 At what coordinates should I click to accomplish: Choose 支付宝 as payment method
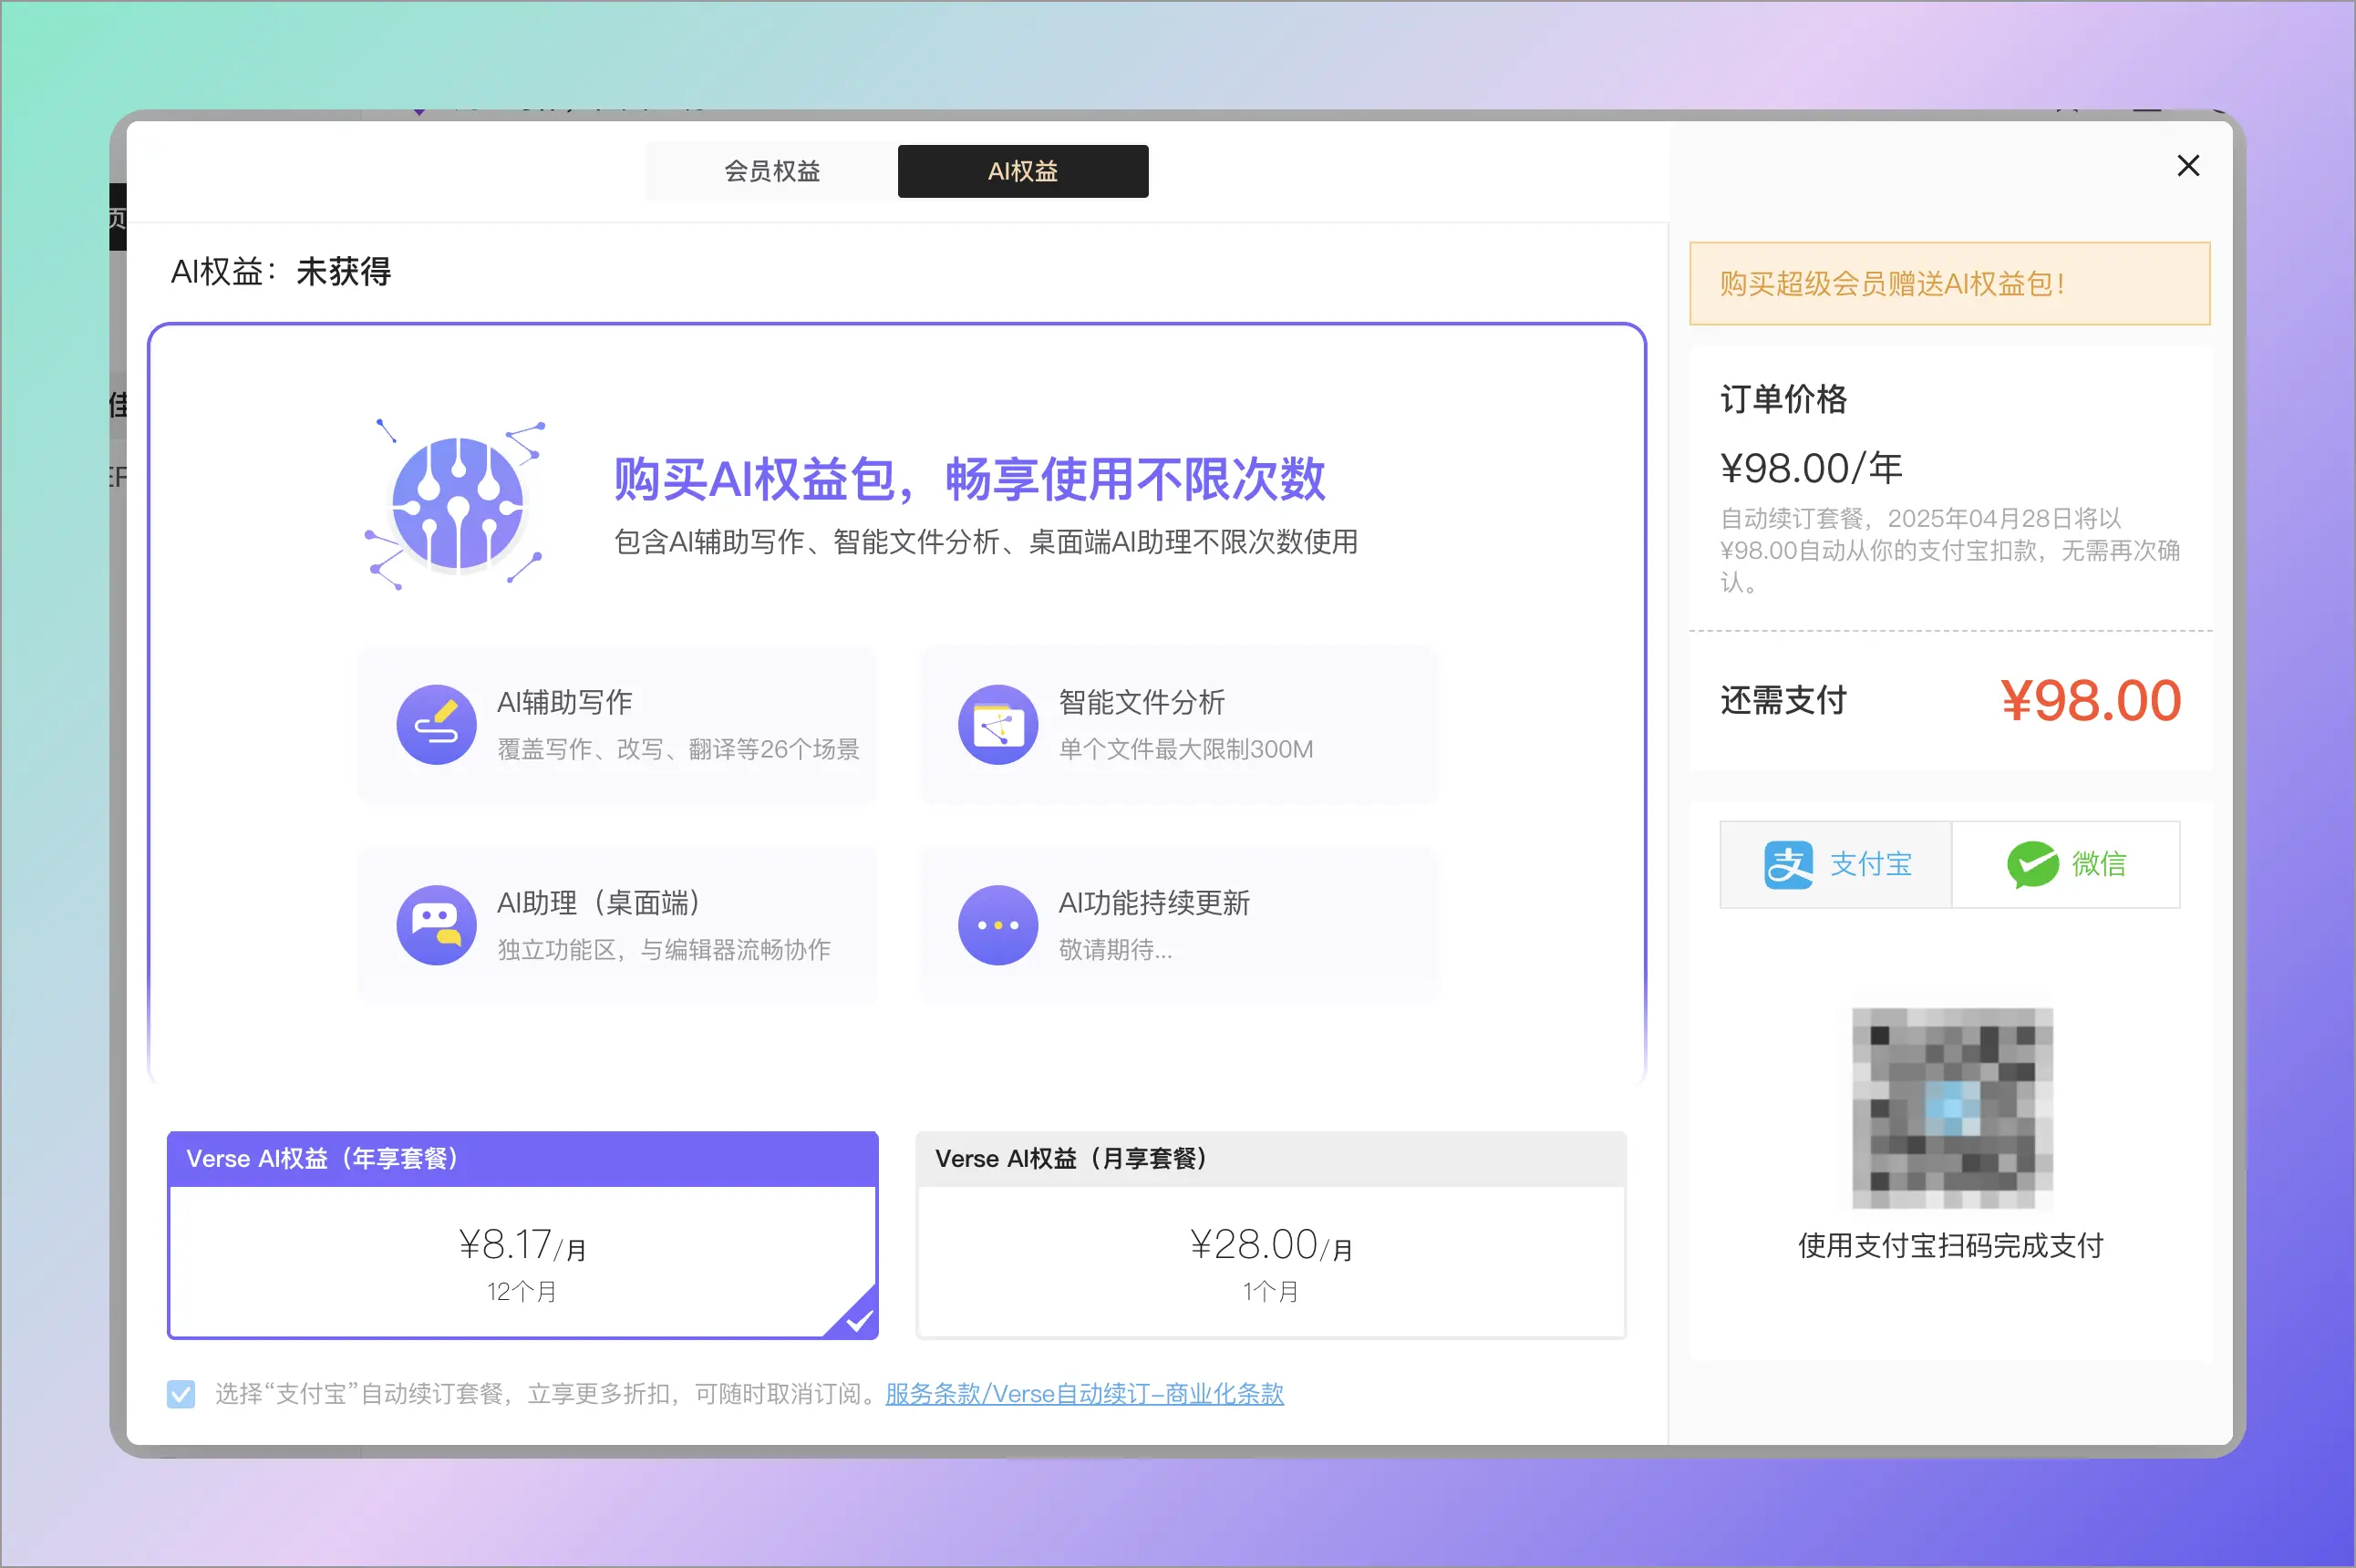[1836, 865]
